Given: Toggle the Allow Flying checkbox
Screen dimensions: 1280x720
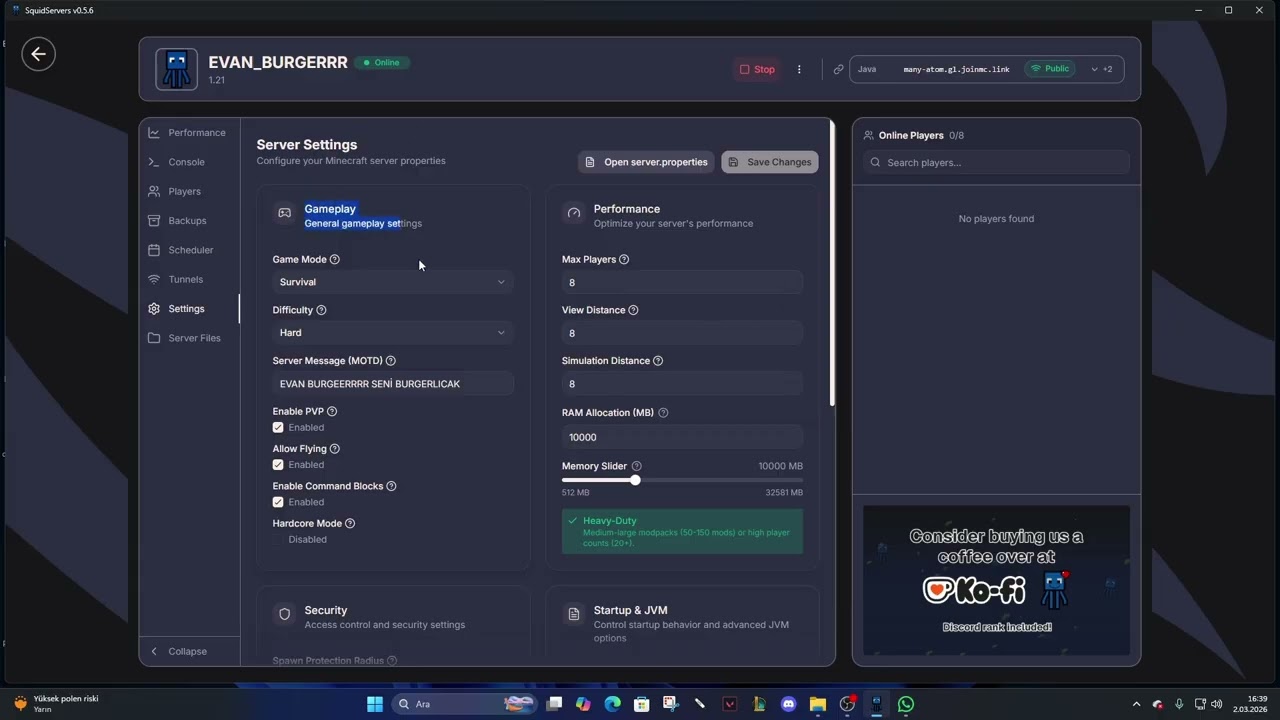Looking at the screenshot, I should click(x=278, y=465).
